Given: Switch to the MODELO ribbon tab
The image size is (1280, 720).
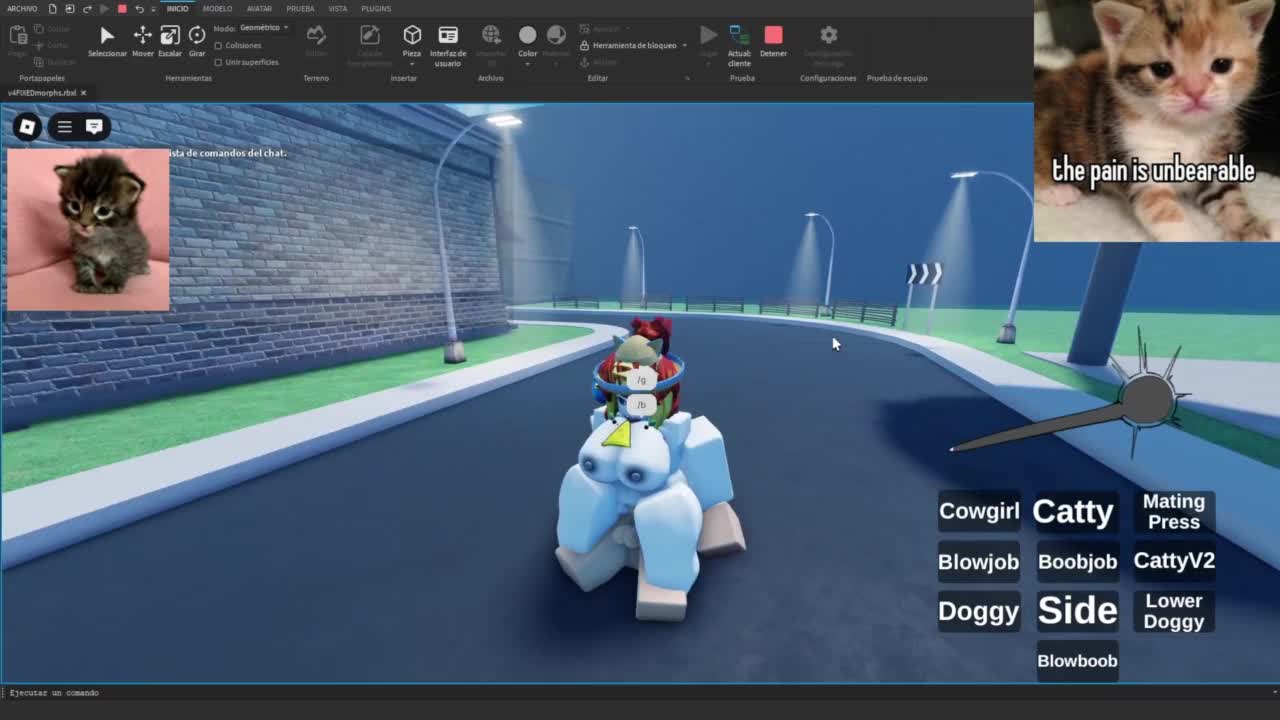Looking at the screenshot, I should point(217,9).
